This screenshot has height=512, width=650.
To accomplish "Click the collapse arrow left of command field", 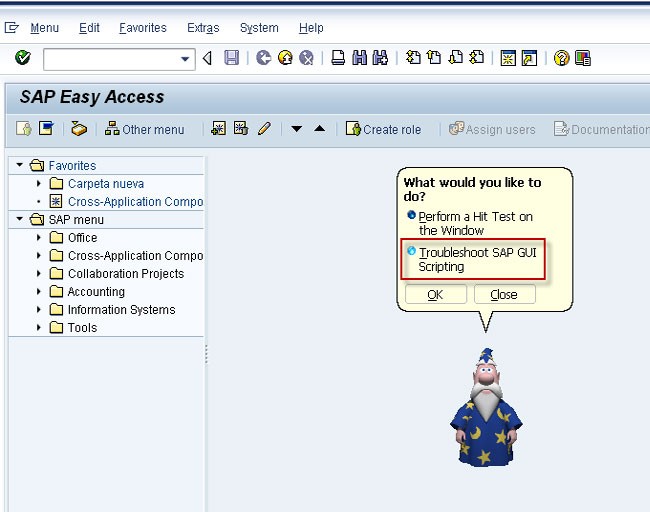I will coord(207,58).
